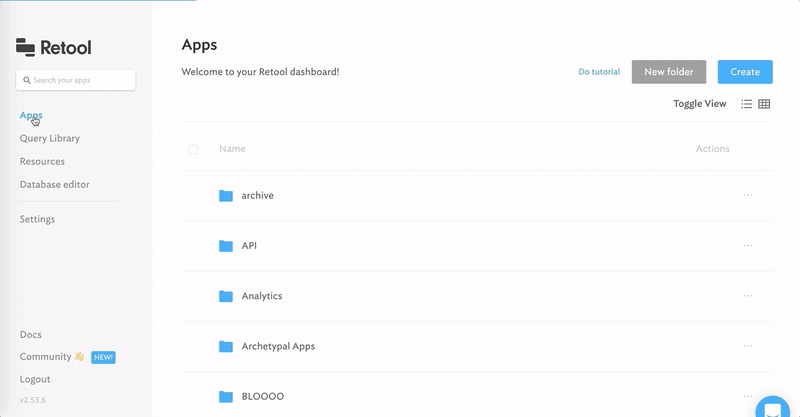Click the Do tutorial link

coord(599,72)
